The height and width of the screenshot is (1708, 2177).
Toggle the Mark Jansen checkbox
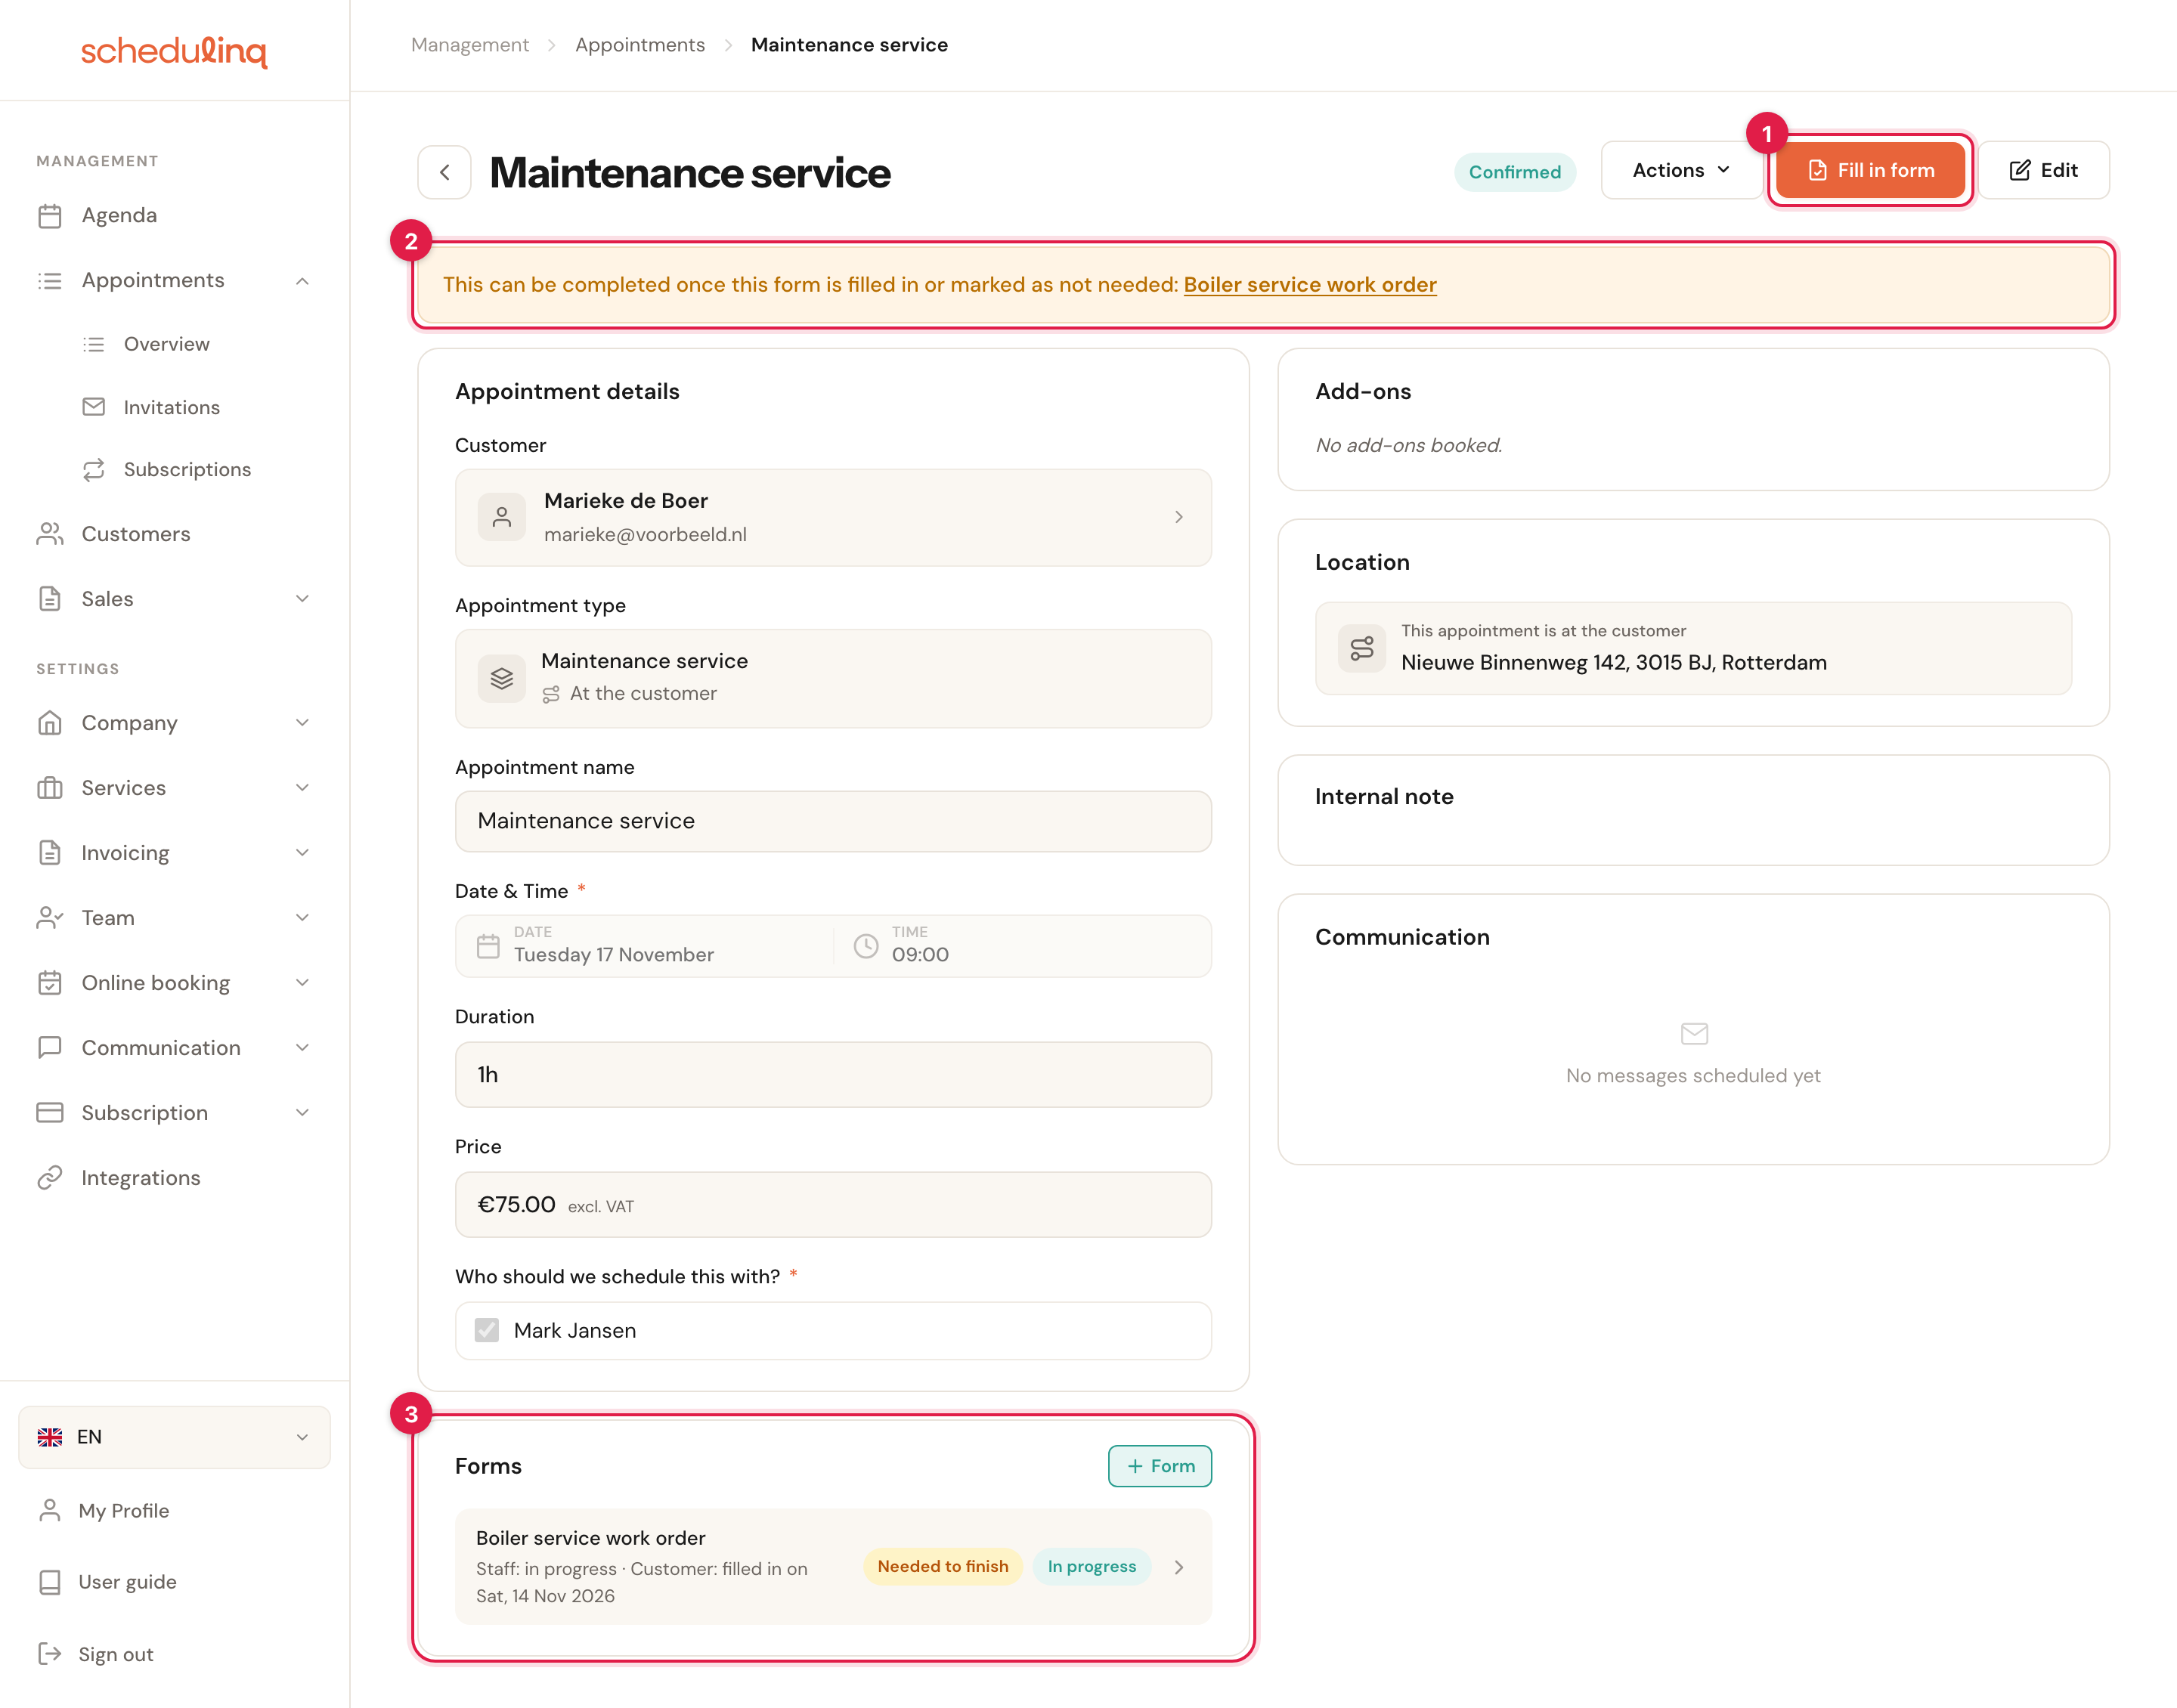[x=487, y=1330]
